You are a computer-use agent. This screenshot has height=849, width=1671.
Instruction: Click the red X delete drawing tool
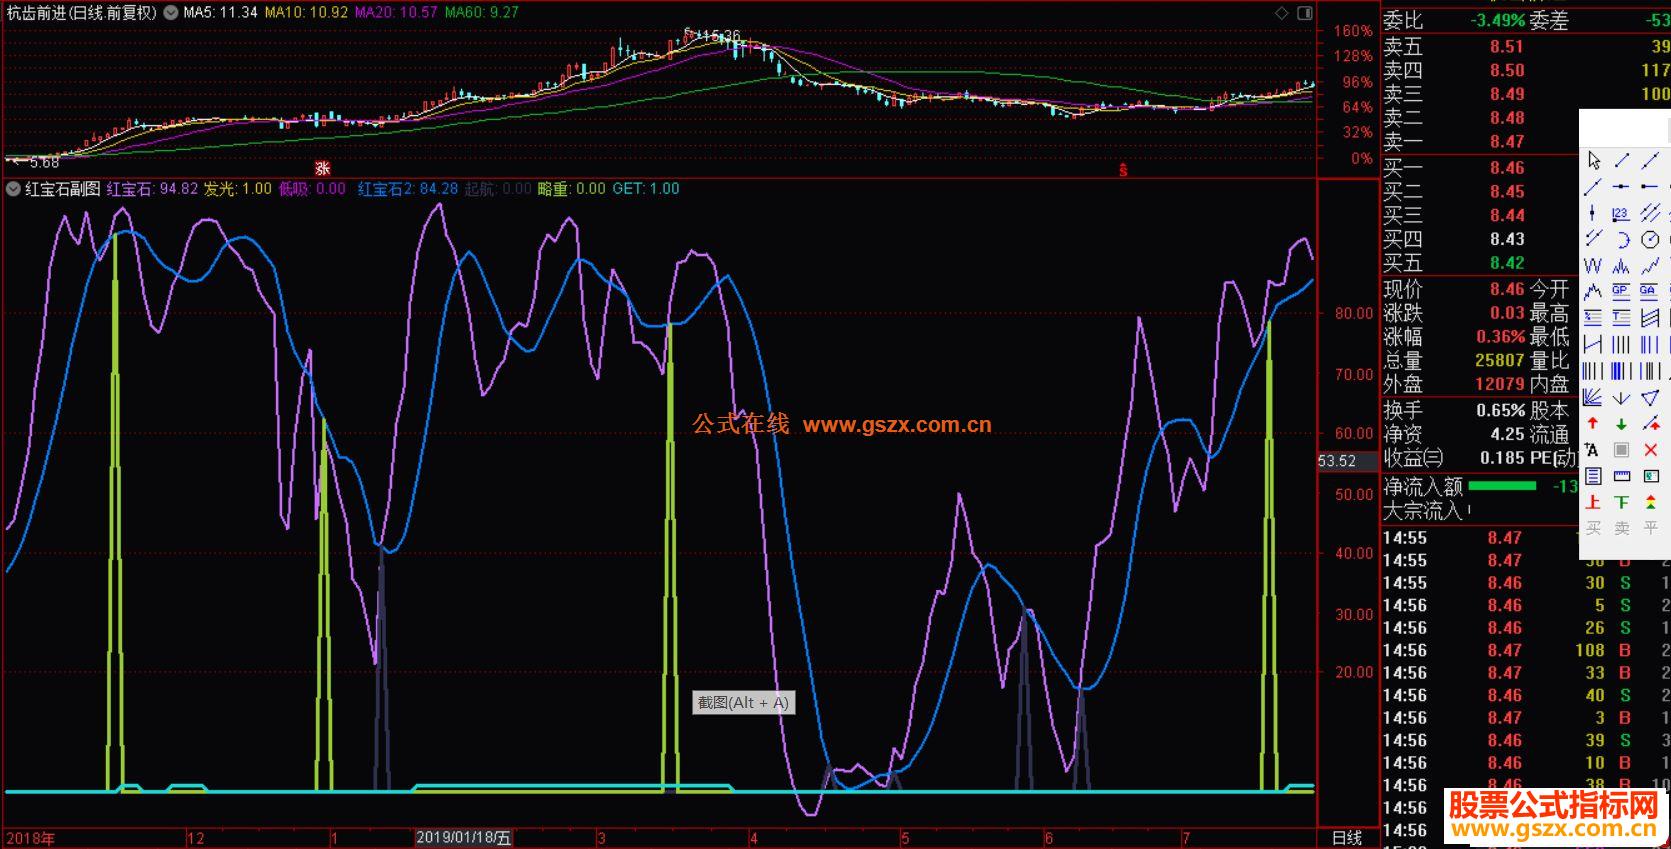pos(1650,449)
